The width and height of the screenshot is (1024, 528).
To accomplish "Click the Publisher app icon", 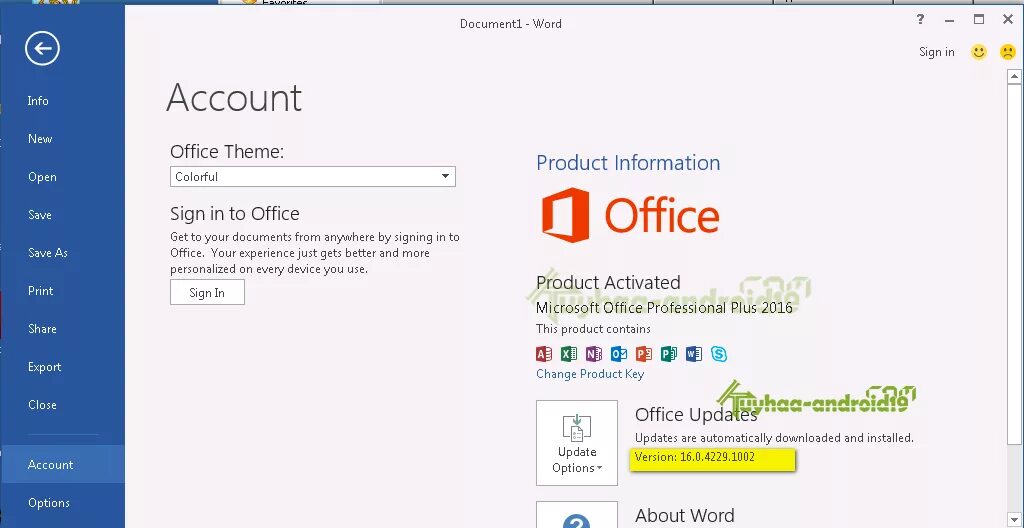I will (x=669, y=354).
